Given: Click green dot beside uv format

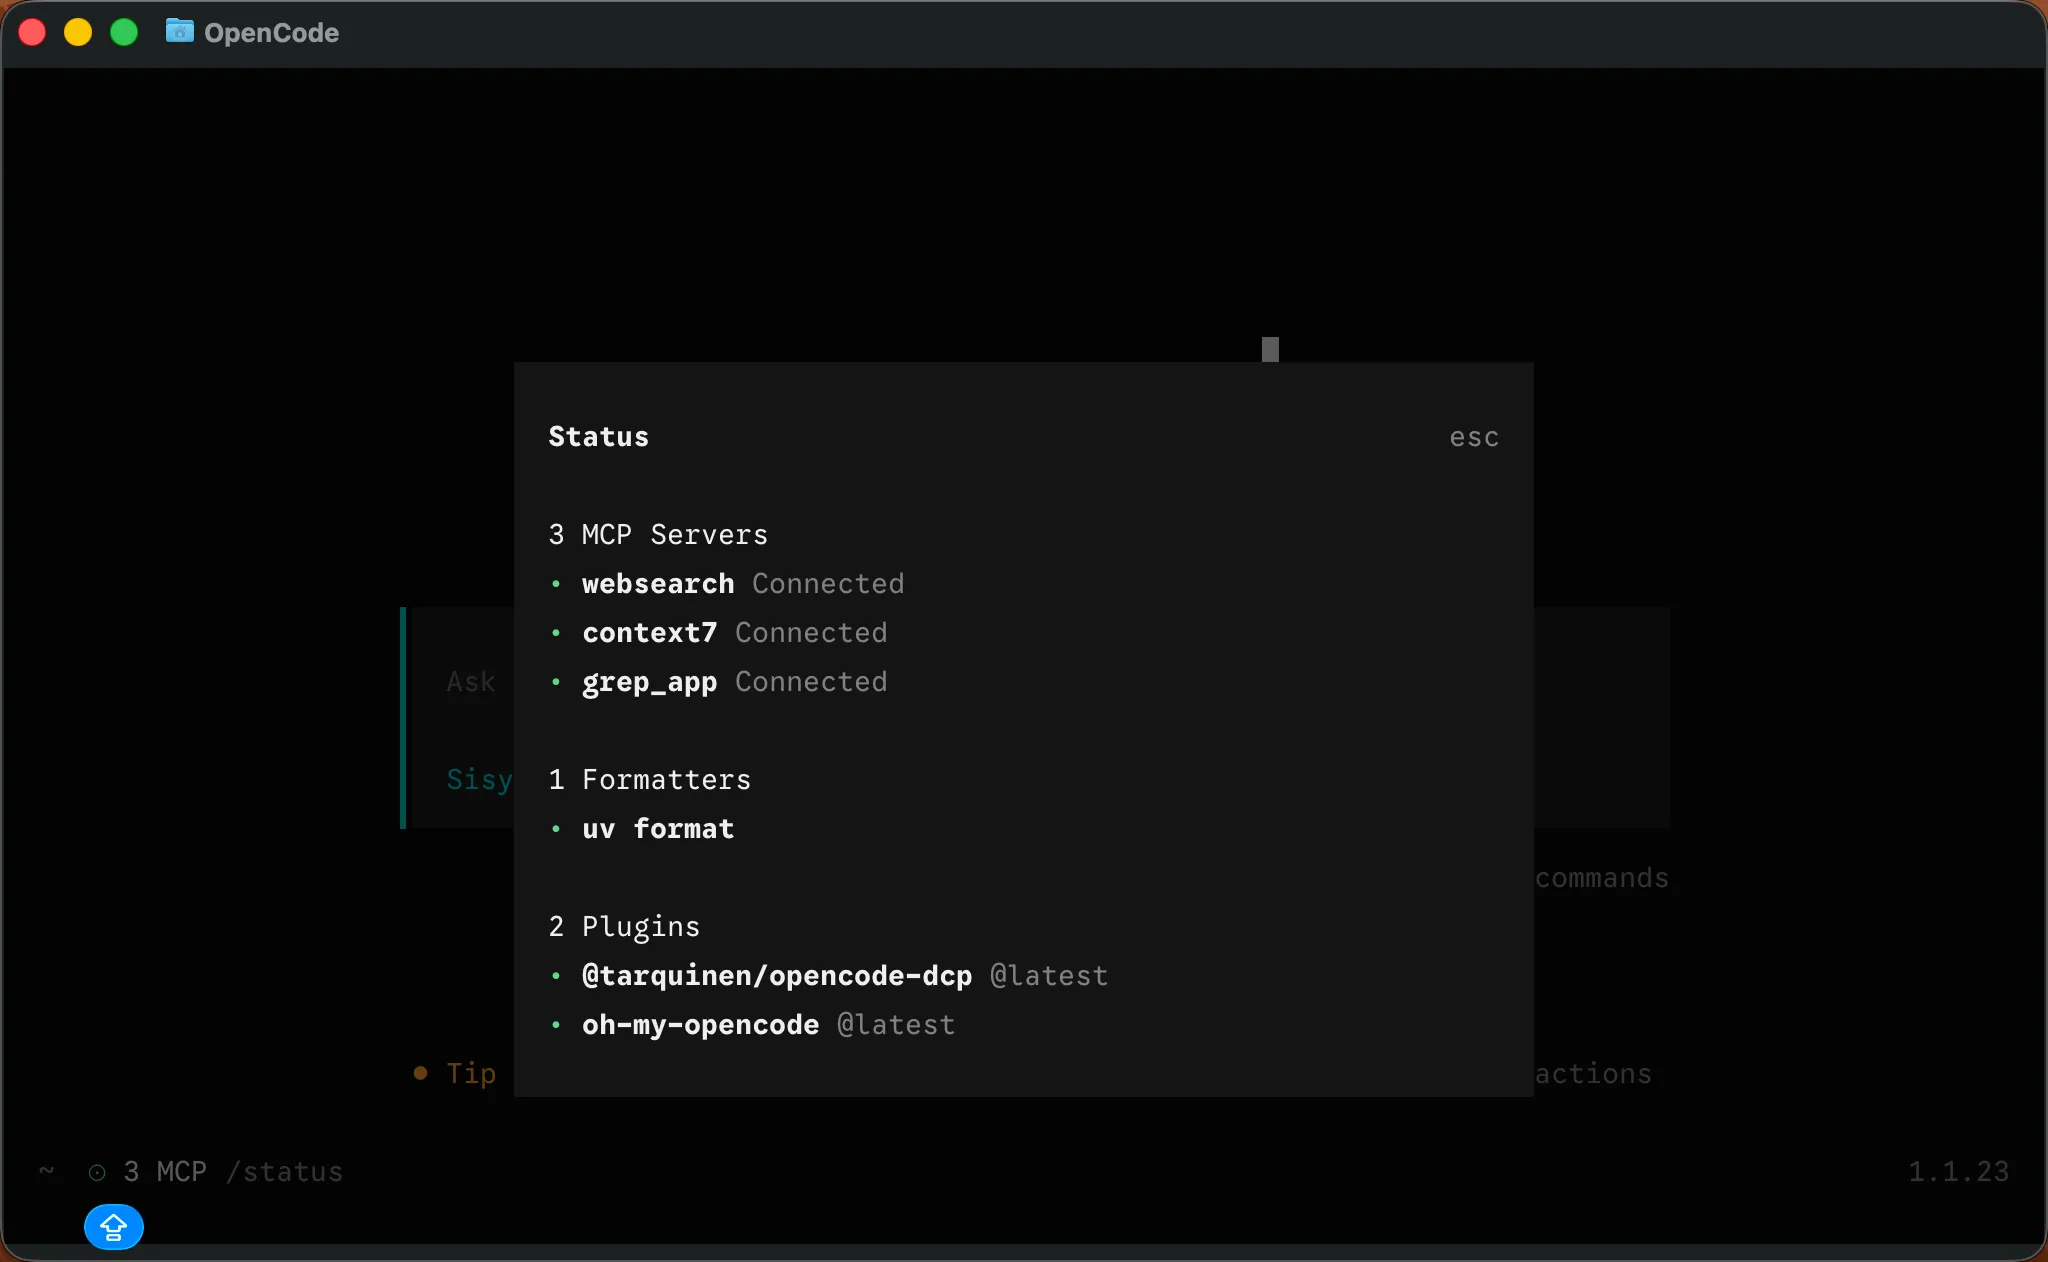Looking at the screenshot, I should tap(556, 829).
